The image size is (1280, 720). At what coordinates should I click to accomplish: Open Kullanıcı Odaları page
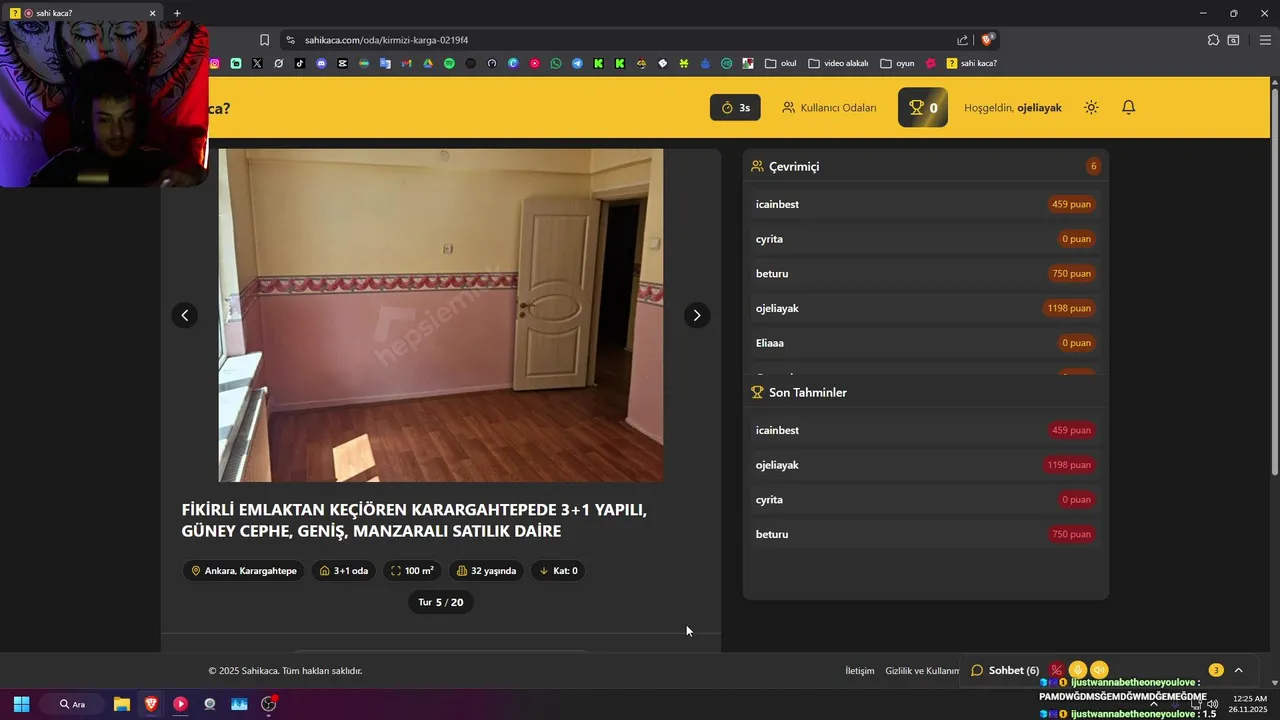click(829, 107)
